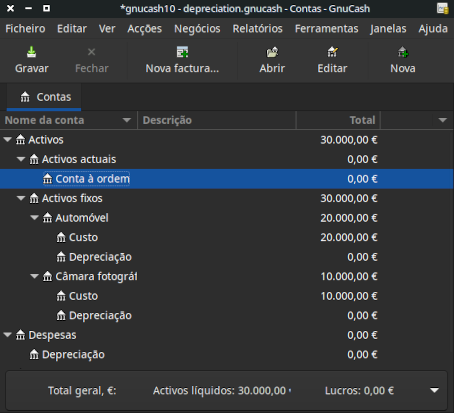
Task: Maximize the GnuCash window
Action: click(x=47, y=8)
